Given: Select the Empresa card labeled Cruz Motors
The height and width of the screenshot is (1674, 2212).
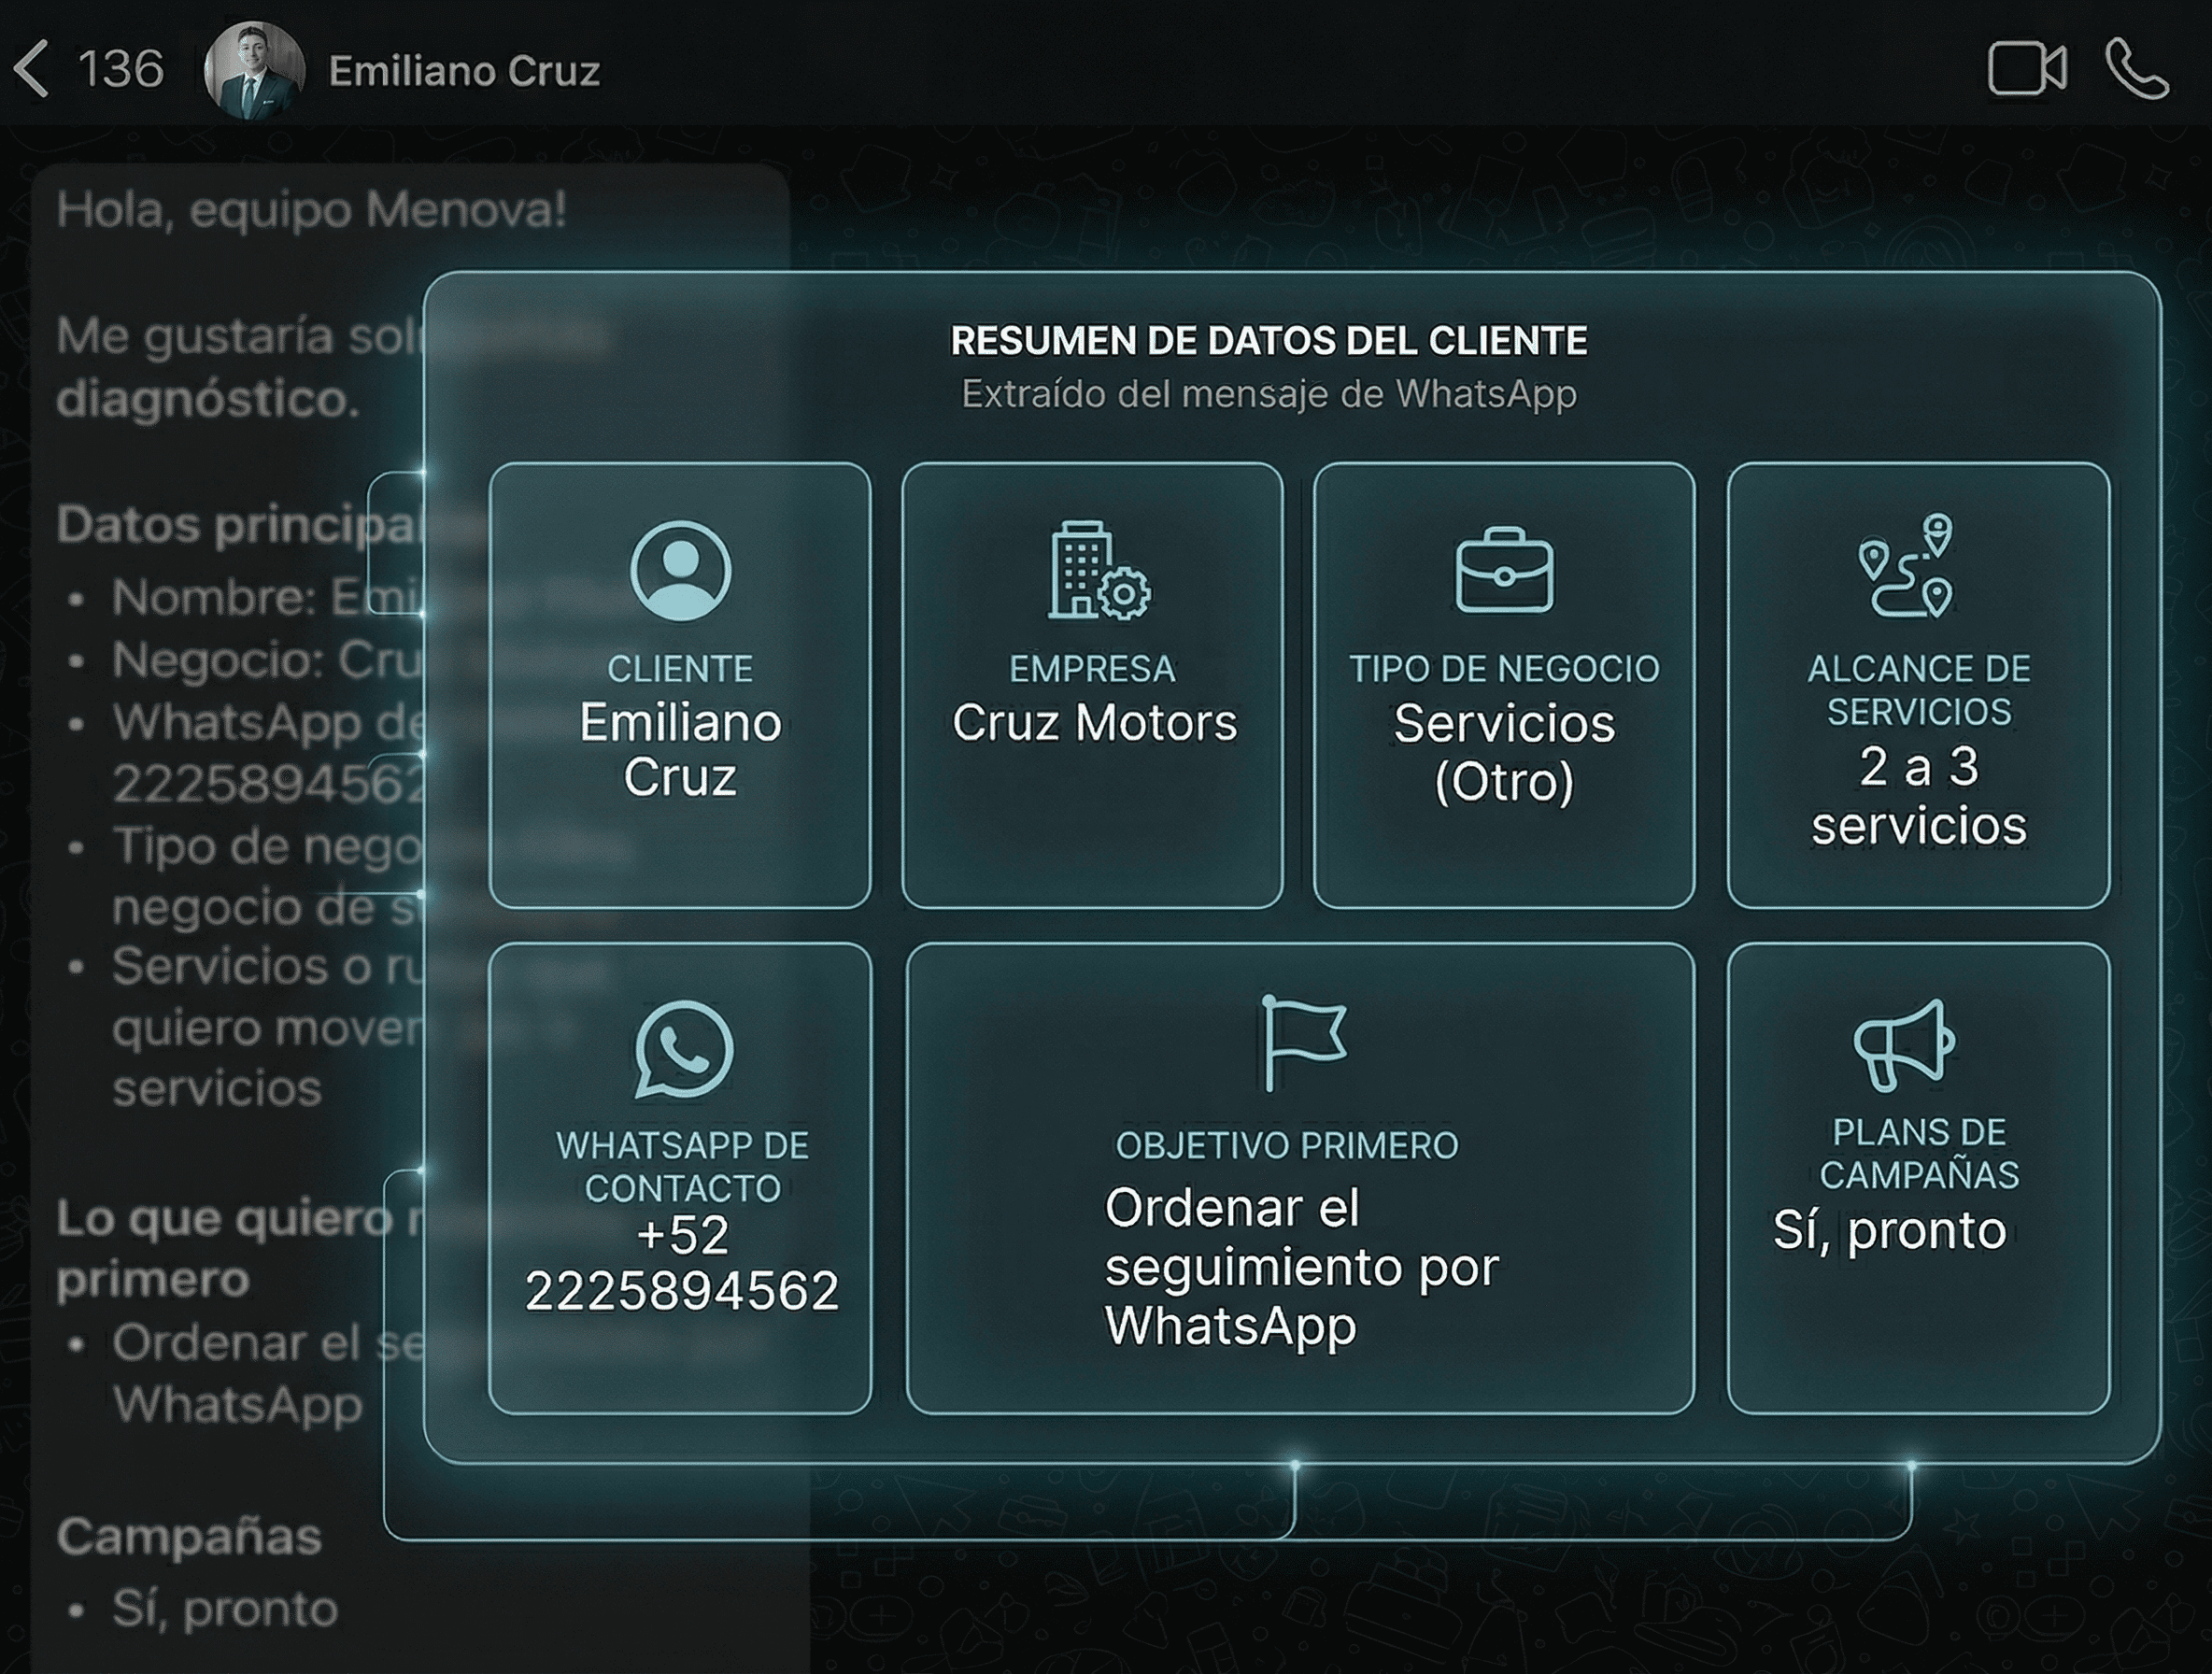Looking at the screenshot, I should click(x=1096, y=685).
